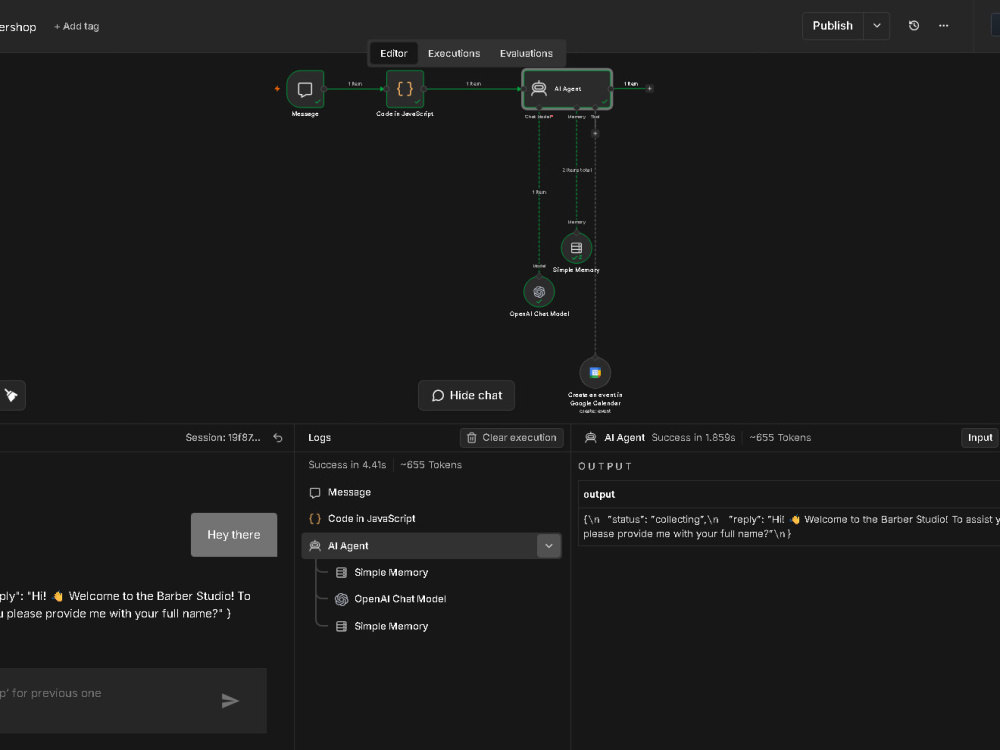Select last Simple Memory log entry
Image resolution: width=1000 pixels, height=750 pixels.
tap(391, 626)
